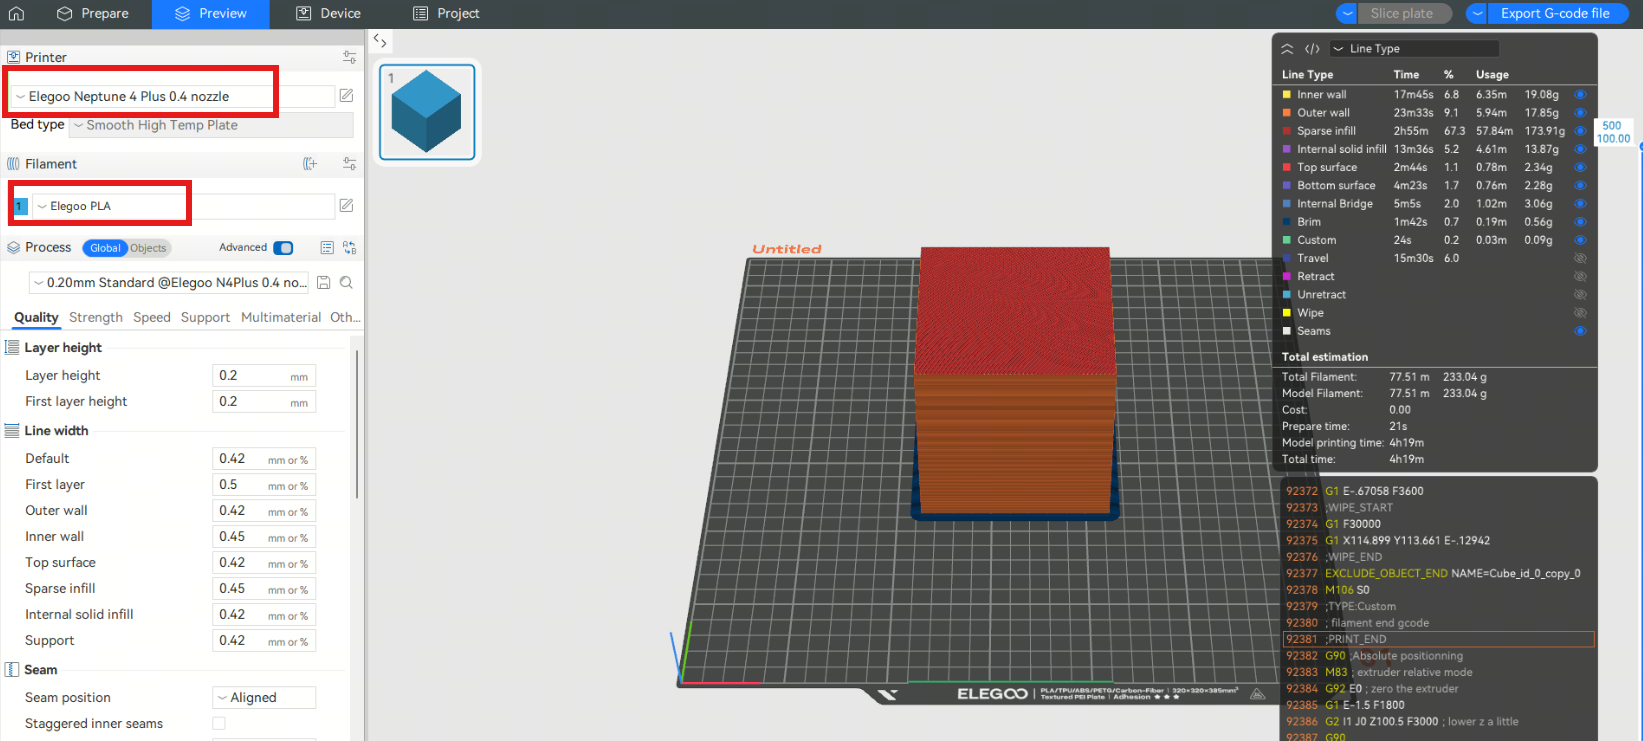The image size is (1643, 741).
Task: Click Inner wall yellow color swatch
Action: coord(1287,95)
